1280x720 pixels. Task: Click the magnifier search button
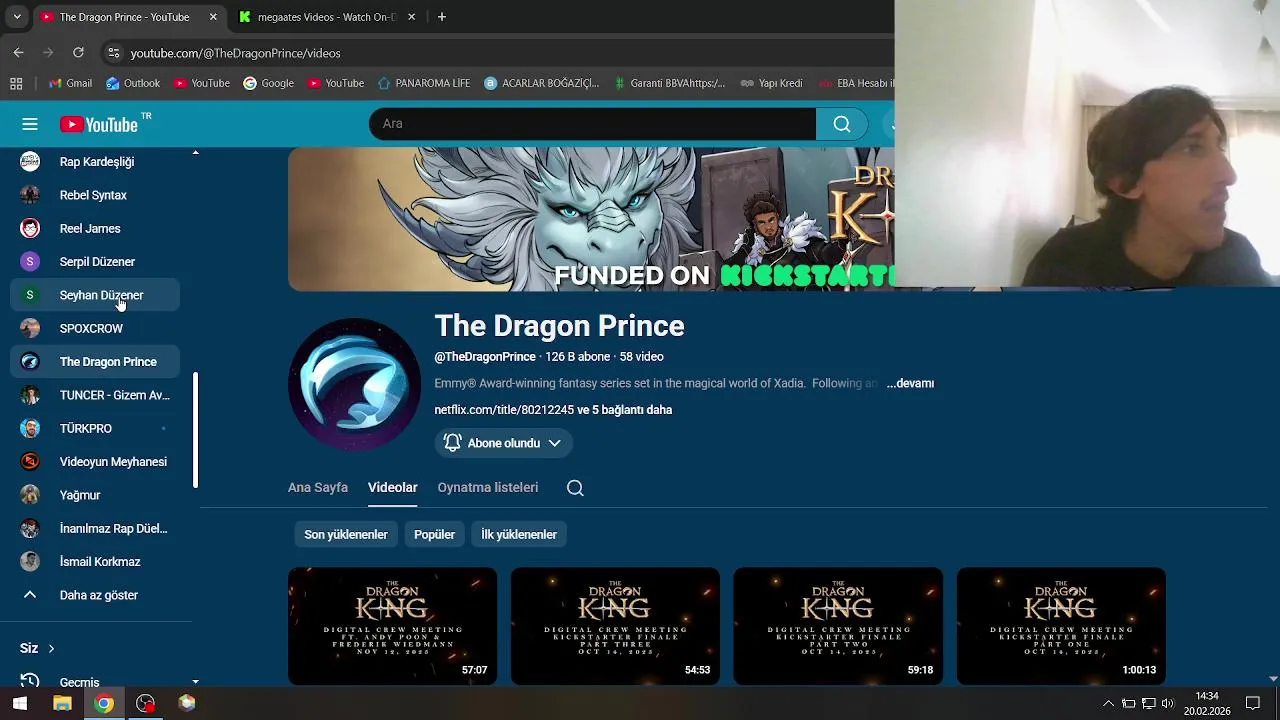(x=842, y=124)
